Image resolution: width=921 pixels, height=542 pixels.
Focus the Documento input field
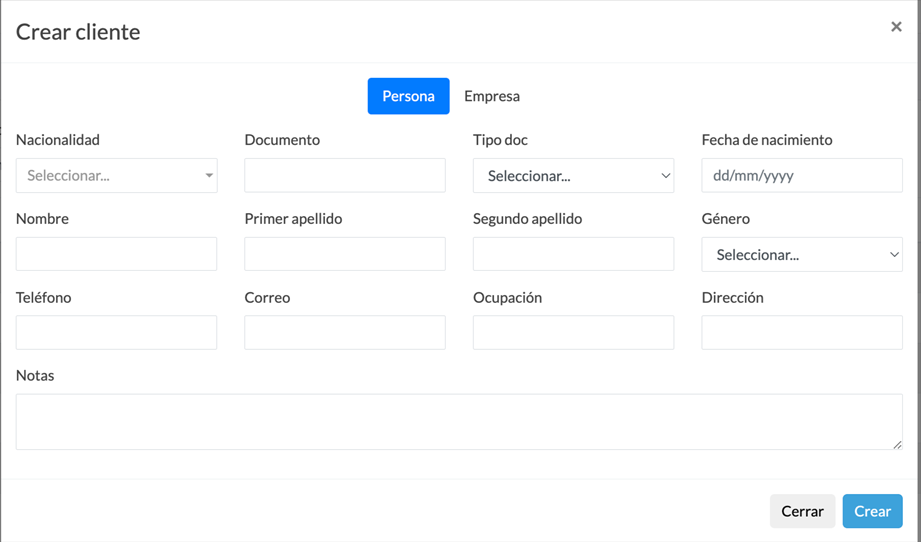(345, 175)
